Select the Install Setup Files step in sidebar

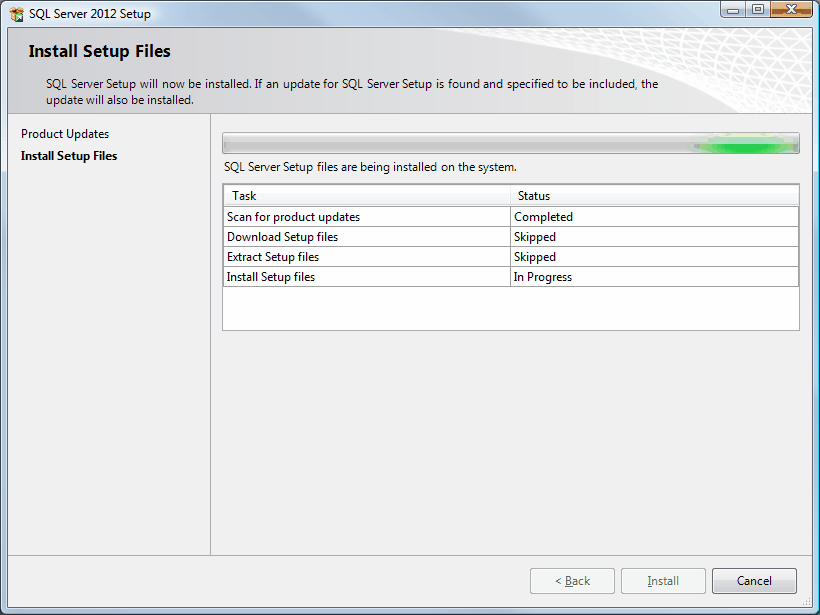pyautogui.click(x=69, y=156)
